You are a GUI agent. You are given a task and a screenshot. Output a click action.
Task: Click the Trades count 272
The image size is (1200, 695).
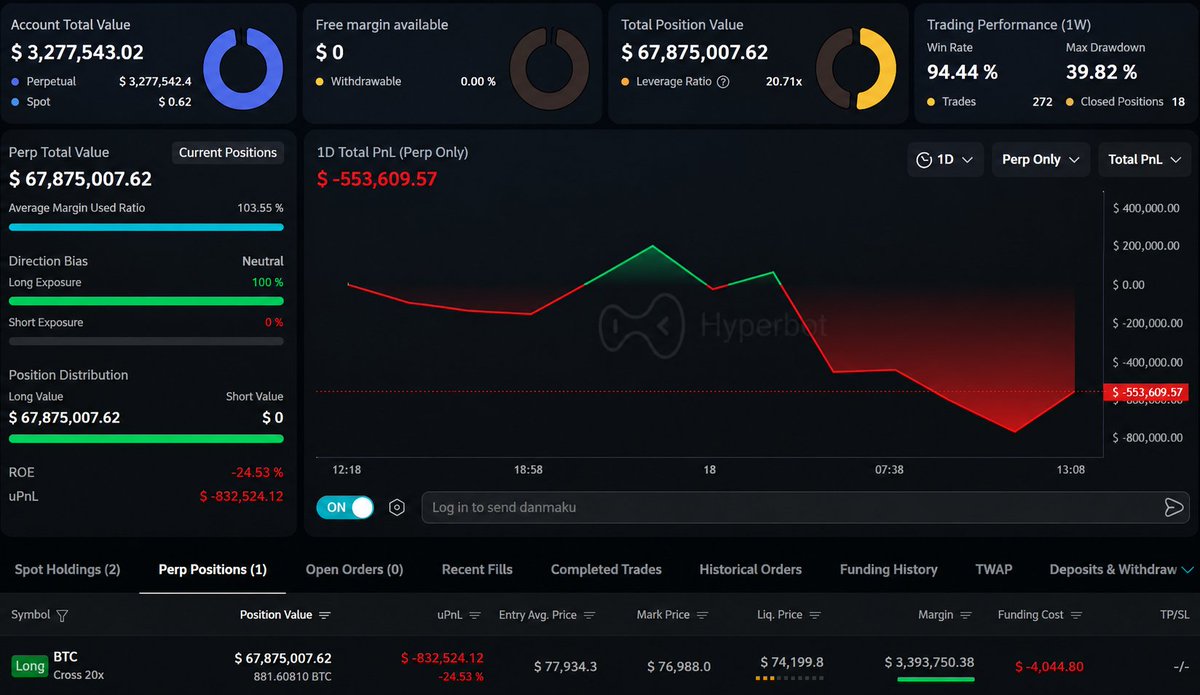(x=1042, y=101)
